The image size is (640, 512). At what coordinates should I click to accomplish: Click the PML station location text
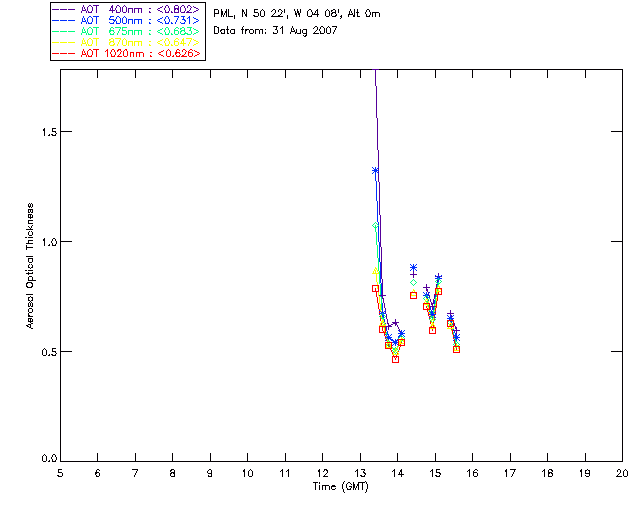tap(297, 14)
